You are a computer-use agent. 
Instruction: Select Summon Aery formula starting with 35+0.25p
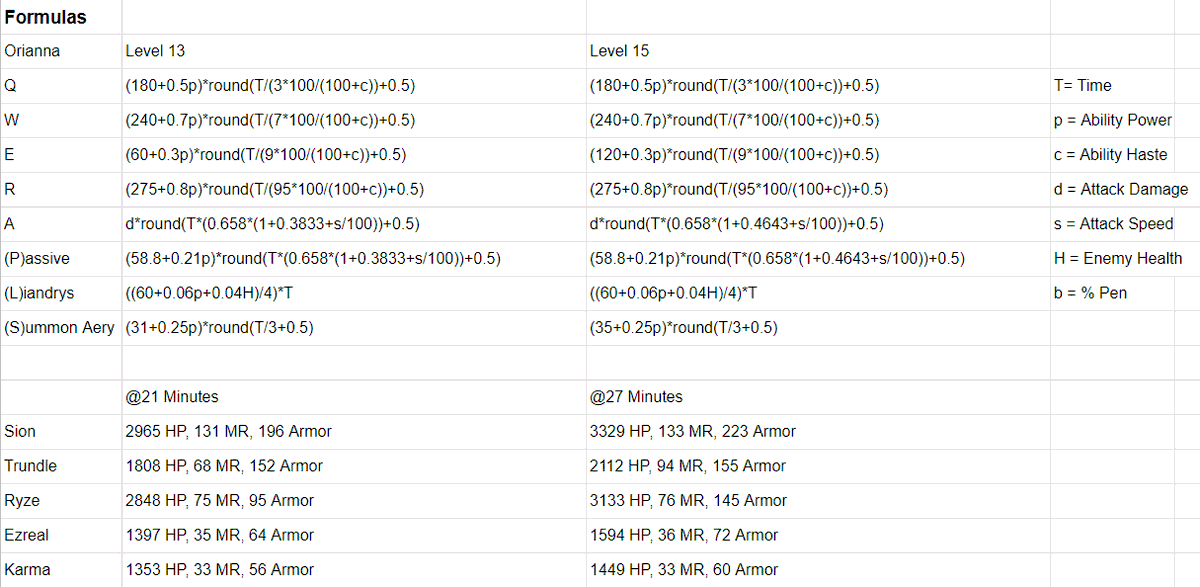(817, 328)
